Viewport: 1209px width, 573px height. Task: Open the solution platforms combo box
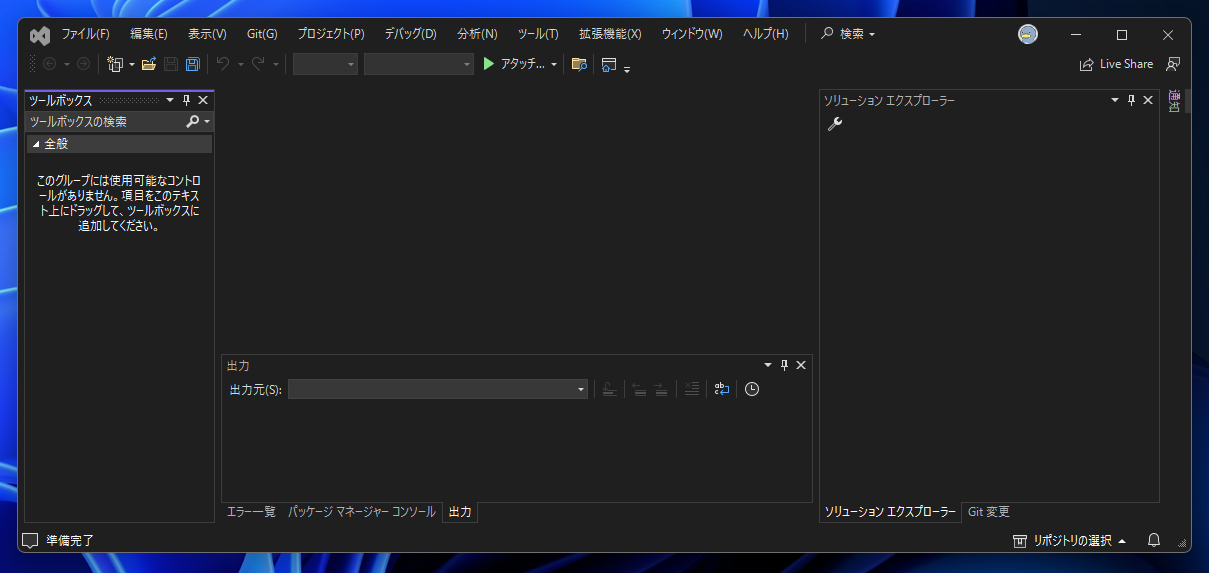click(x=419, y=64)
